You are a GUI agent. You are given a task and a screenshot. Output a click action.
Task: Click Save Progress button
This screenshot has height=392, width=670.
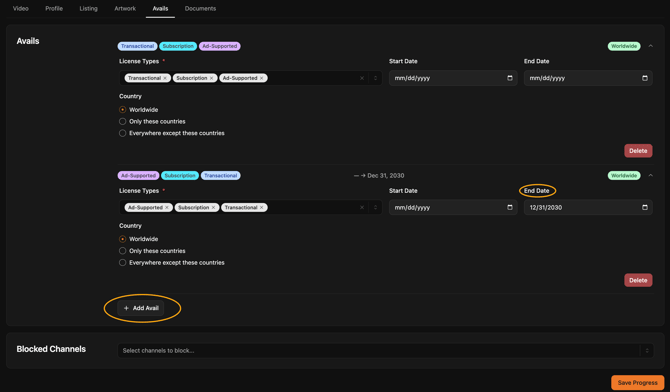(x=637, y=383)
